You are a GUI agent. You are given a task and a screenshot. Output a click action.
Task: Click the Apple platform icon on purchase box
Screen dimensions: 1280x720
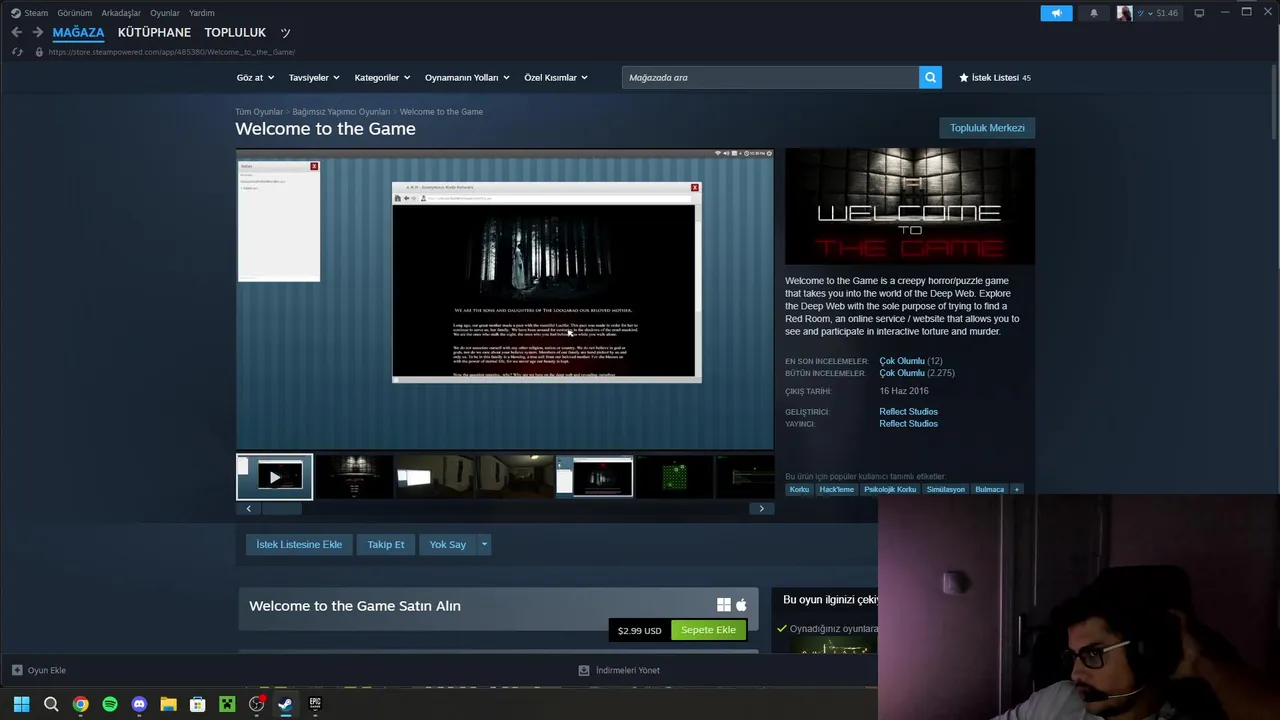pyautogui.click(x=741, y=605)
